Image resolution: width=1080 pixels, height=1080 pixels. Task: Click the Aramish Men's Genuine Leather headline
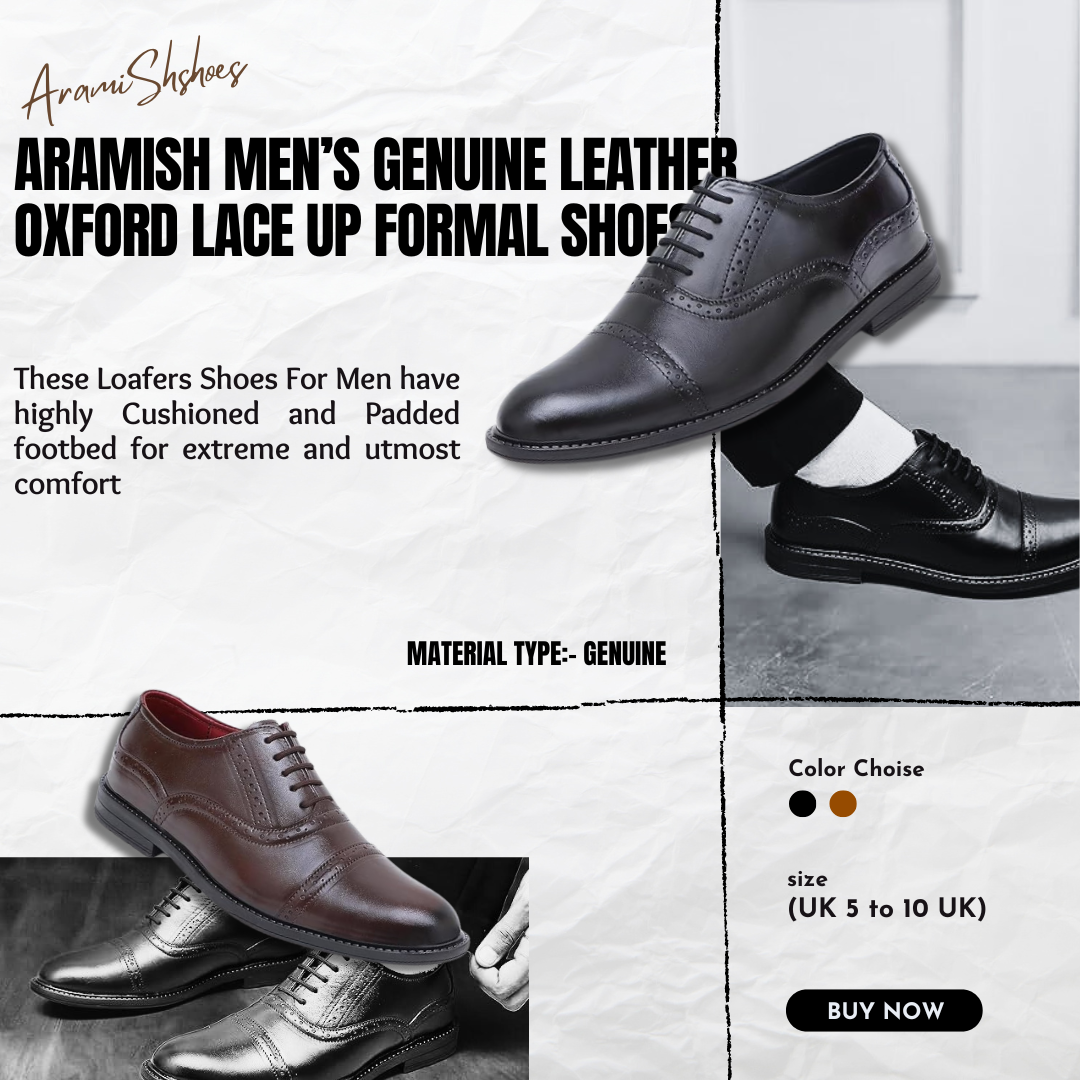tap(375, 165)
